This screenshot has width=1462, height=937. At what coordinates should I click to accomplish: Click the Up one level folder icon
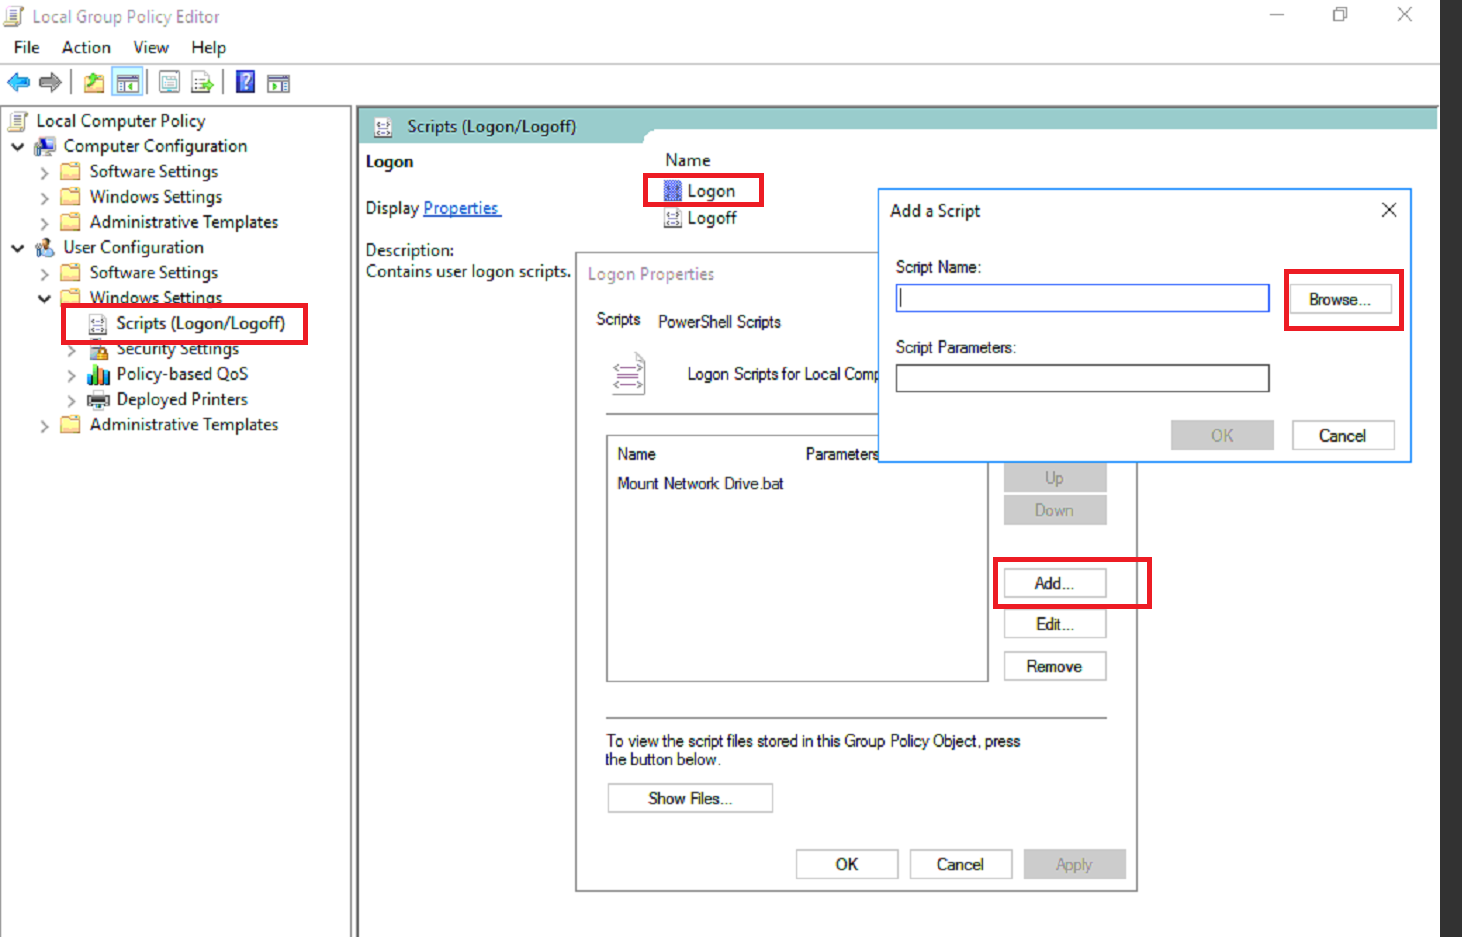click(x=94, y=83)
